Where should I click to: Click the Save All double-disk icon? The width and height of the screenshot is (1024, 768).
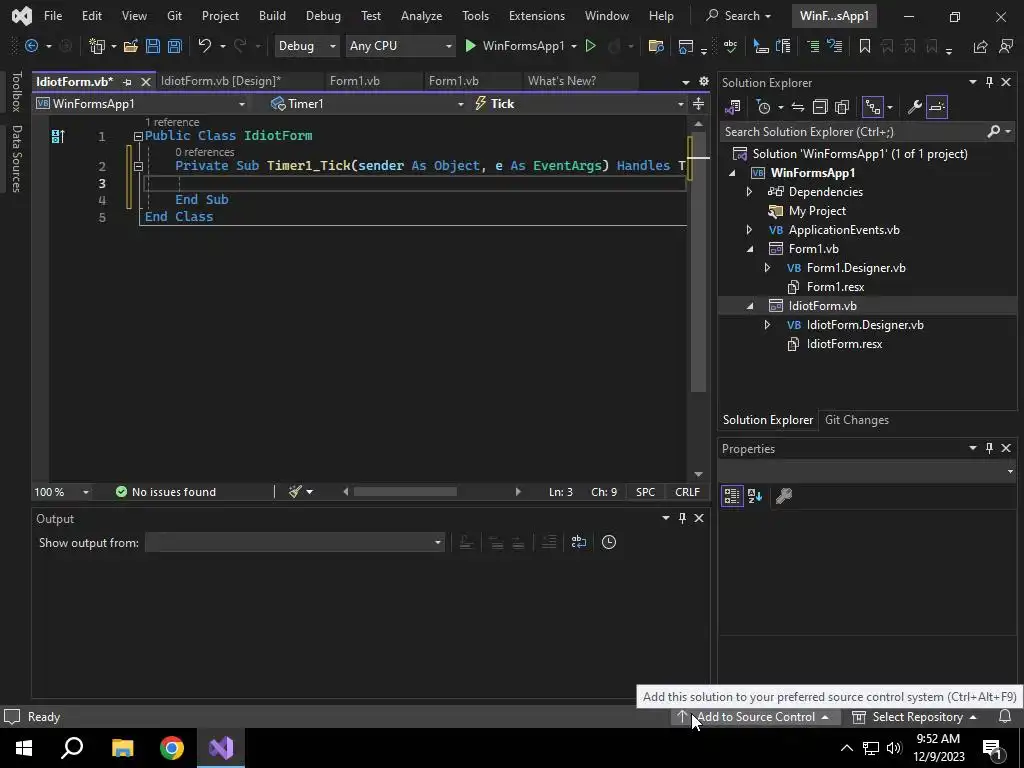tap(174, 46)
